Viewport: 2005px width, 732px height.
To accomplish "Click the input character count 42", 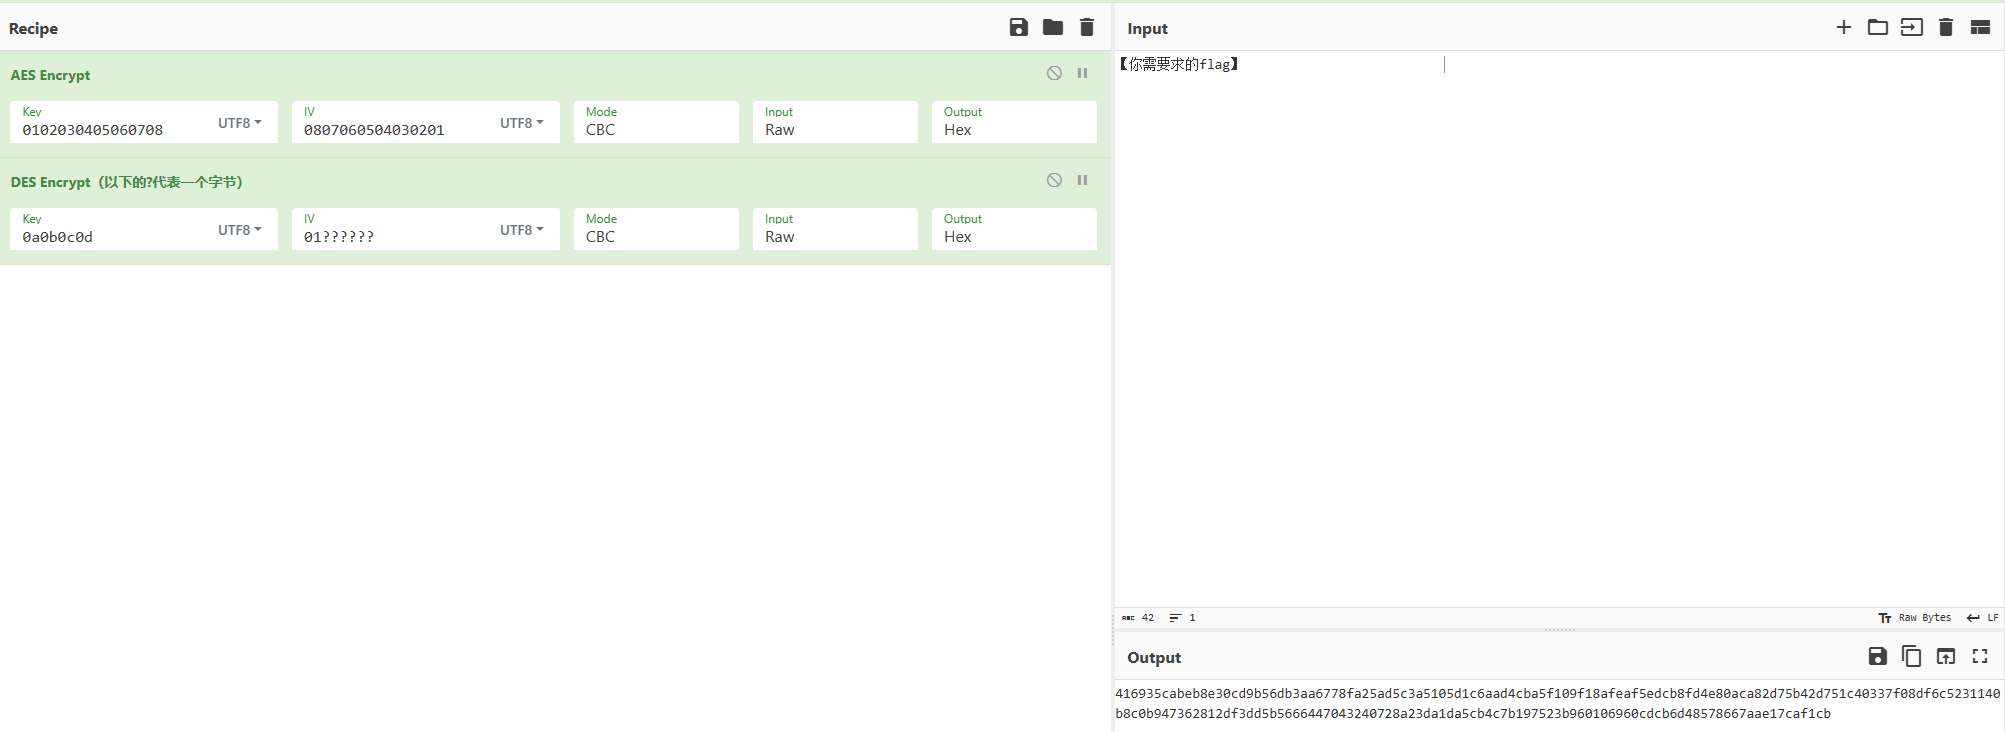I will [1138, 618].
